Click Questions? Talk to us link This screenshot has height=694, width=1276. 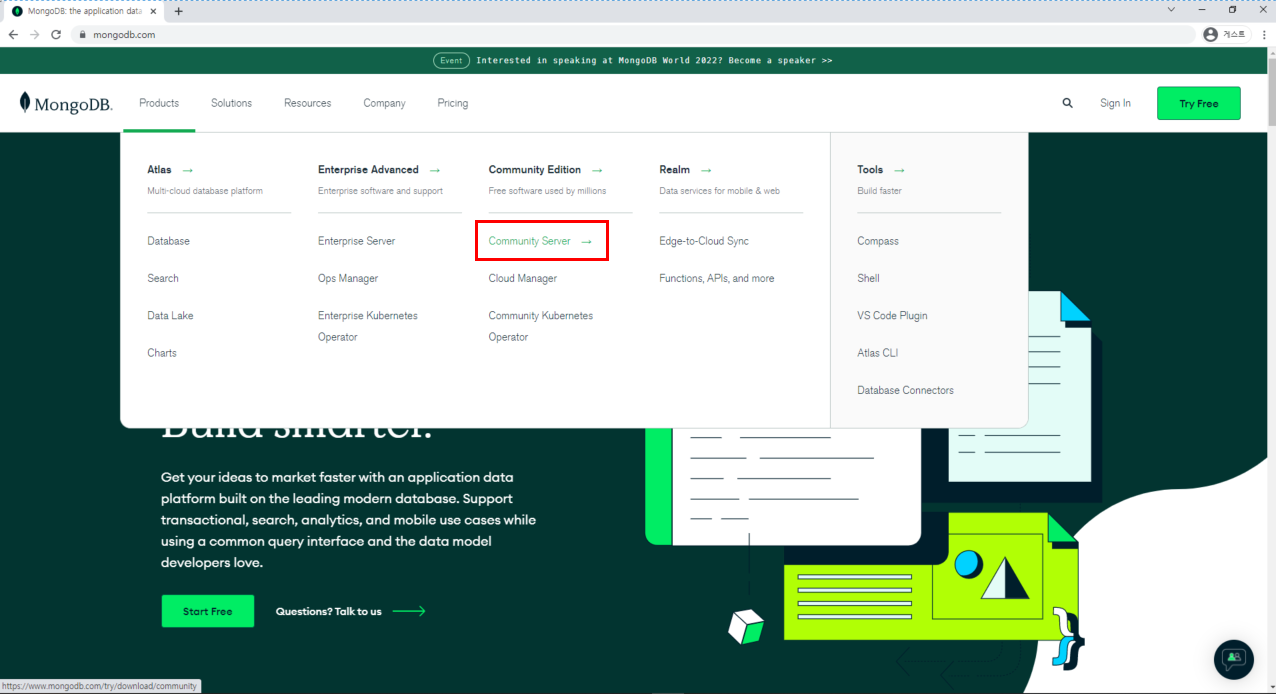pos(350,611)
